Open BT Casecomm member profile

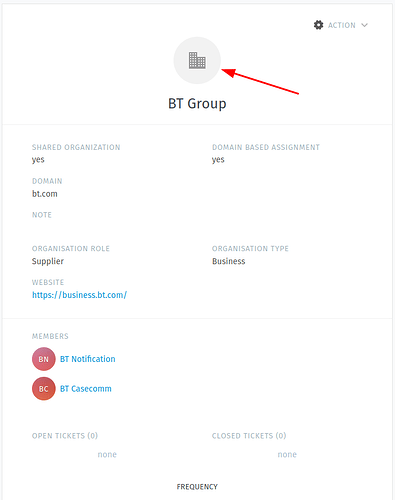[86, 389]
